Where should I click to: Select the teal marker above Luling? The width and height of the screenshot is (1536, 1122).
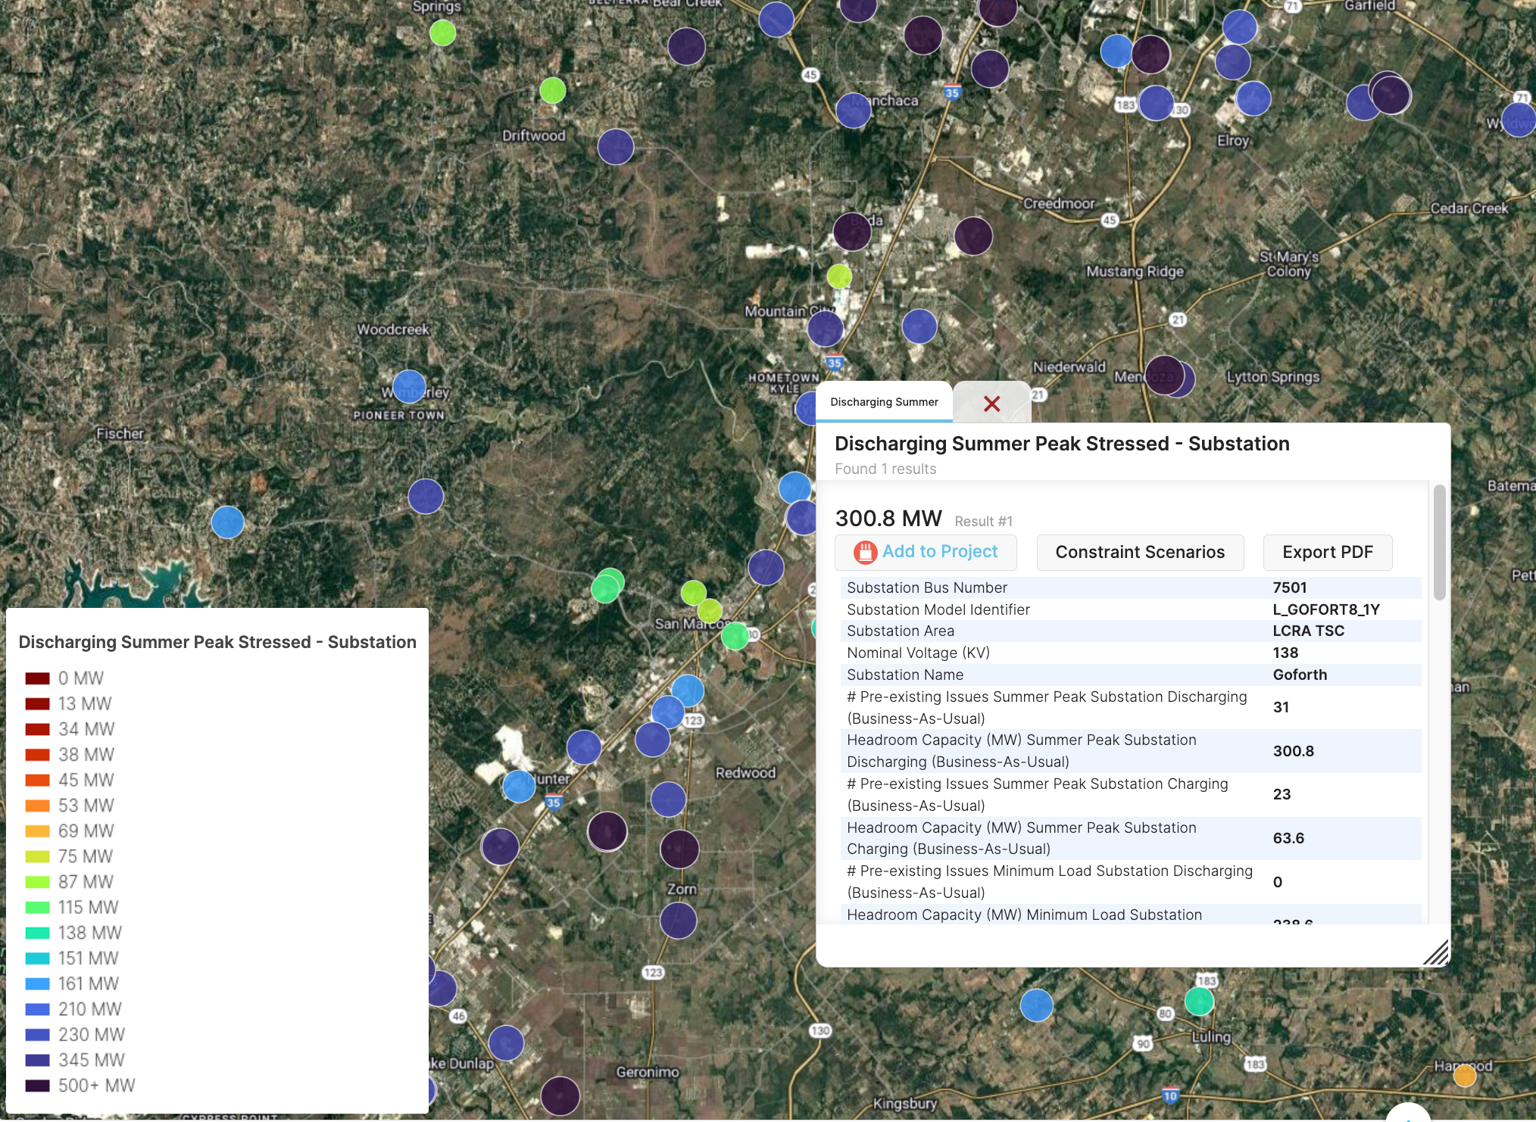click(1199, 1000)
